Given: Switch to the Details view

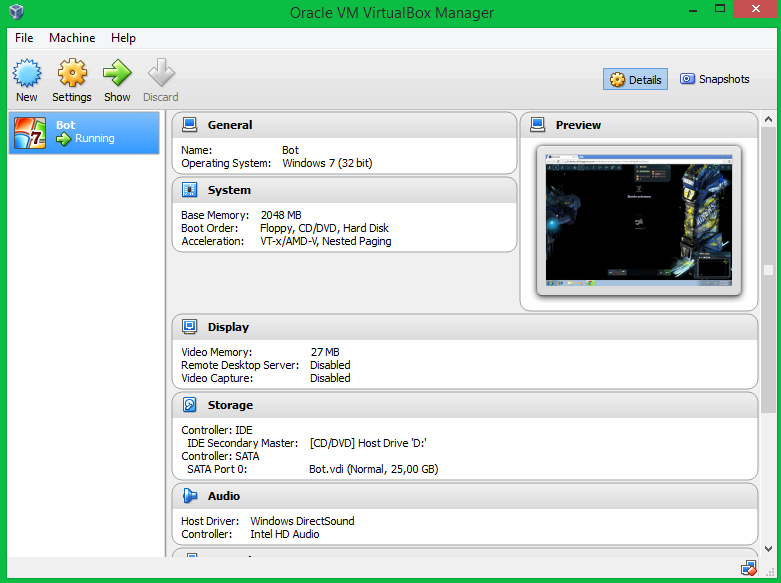Looking at the screenshot, I should (635, 79).
